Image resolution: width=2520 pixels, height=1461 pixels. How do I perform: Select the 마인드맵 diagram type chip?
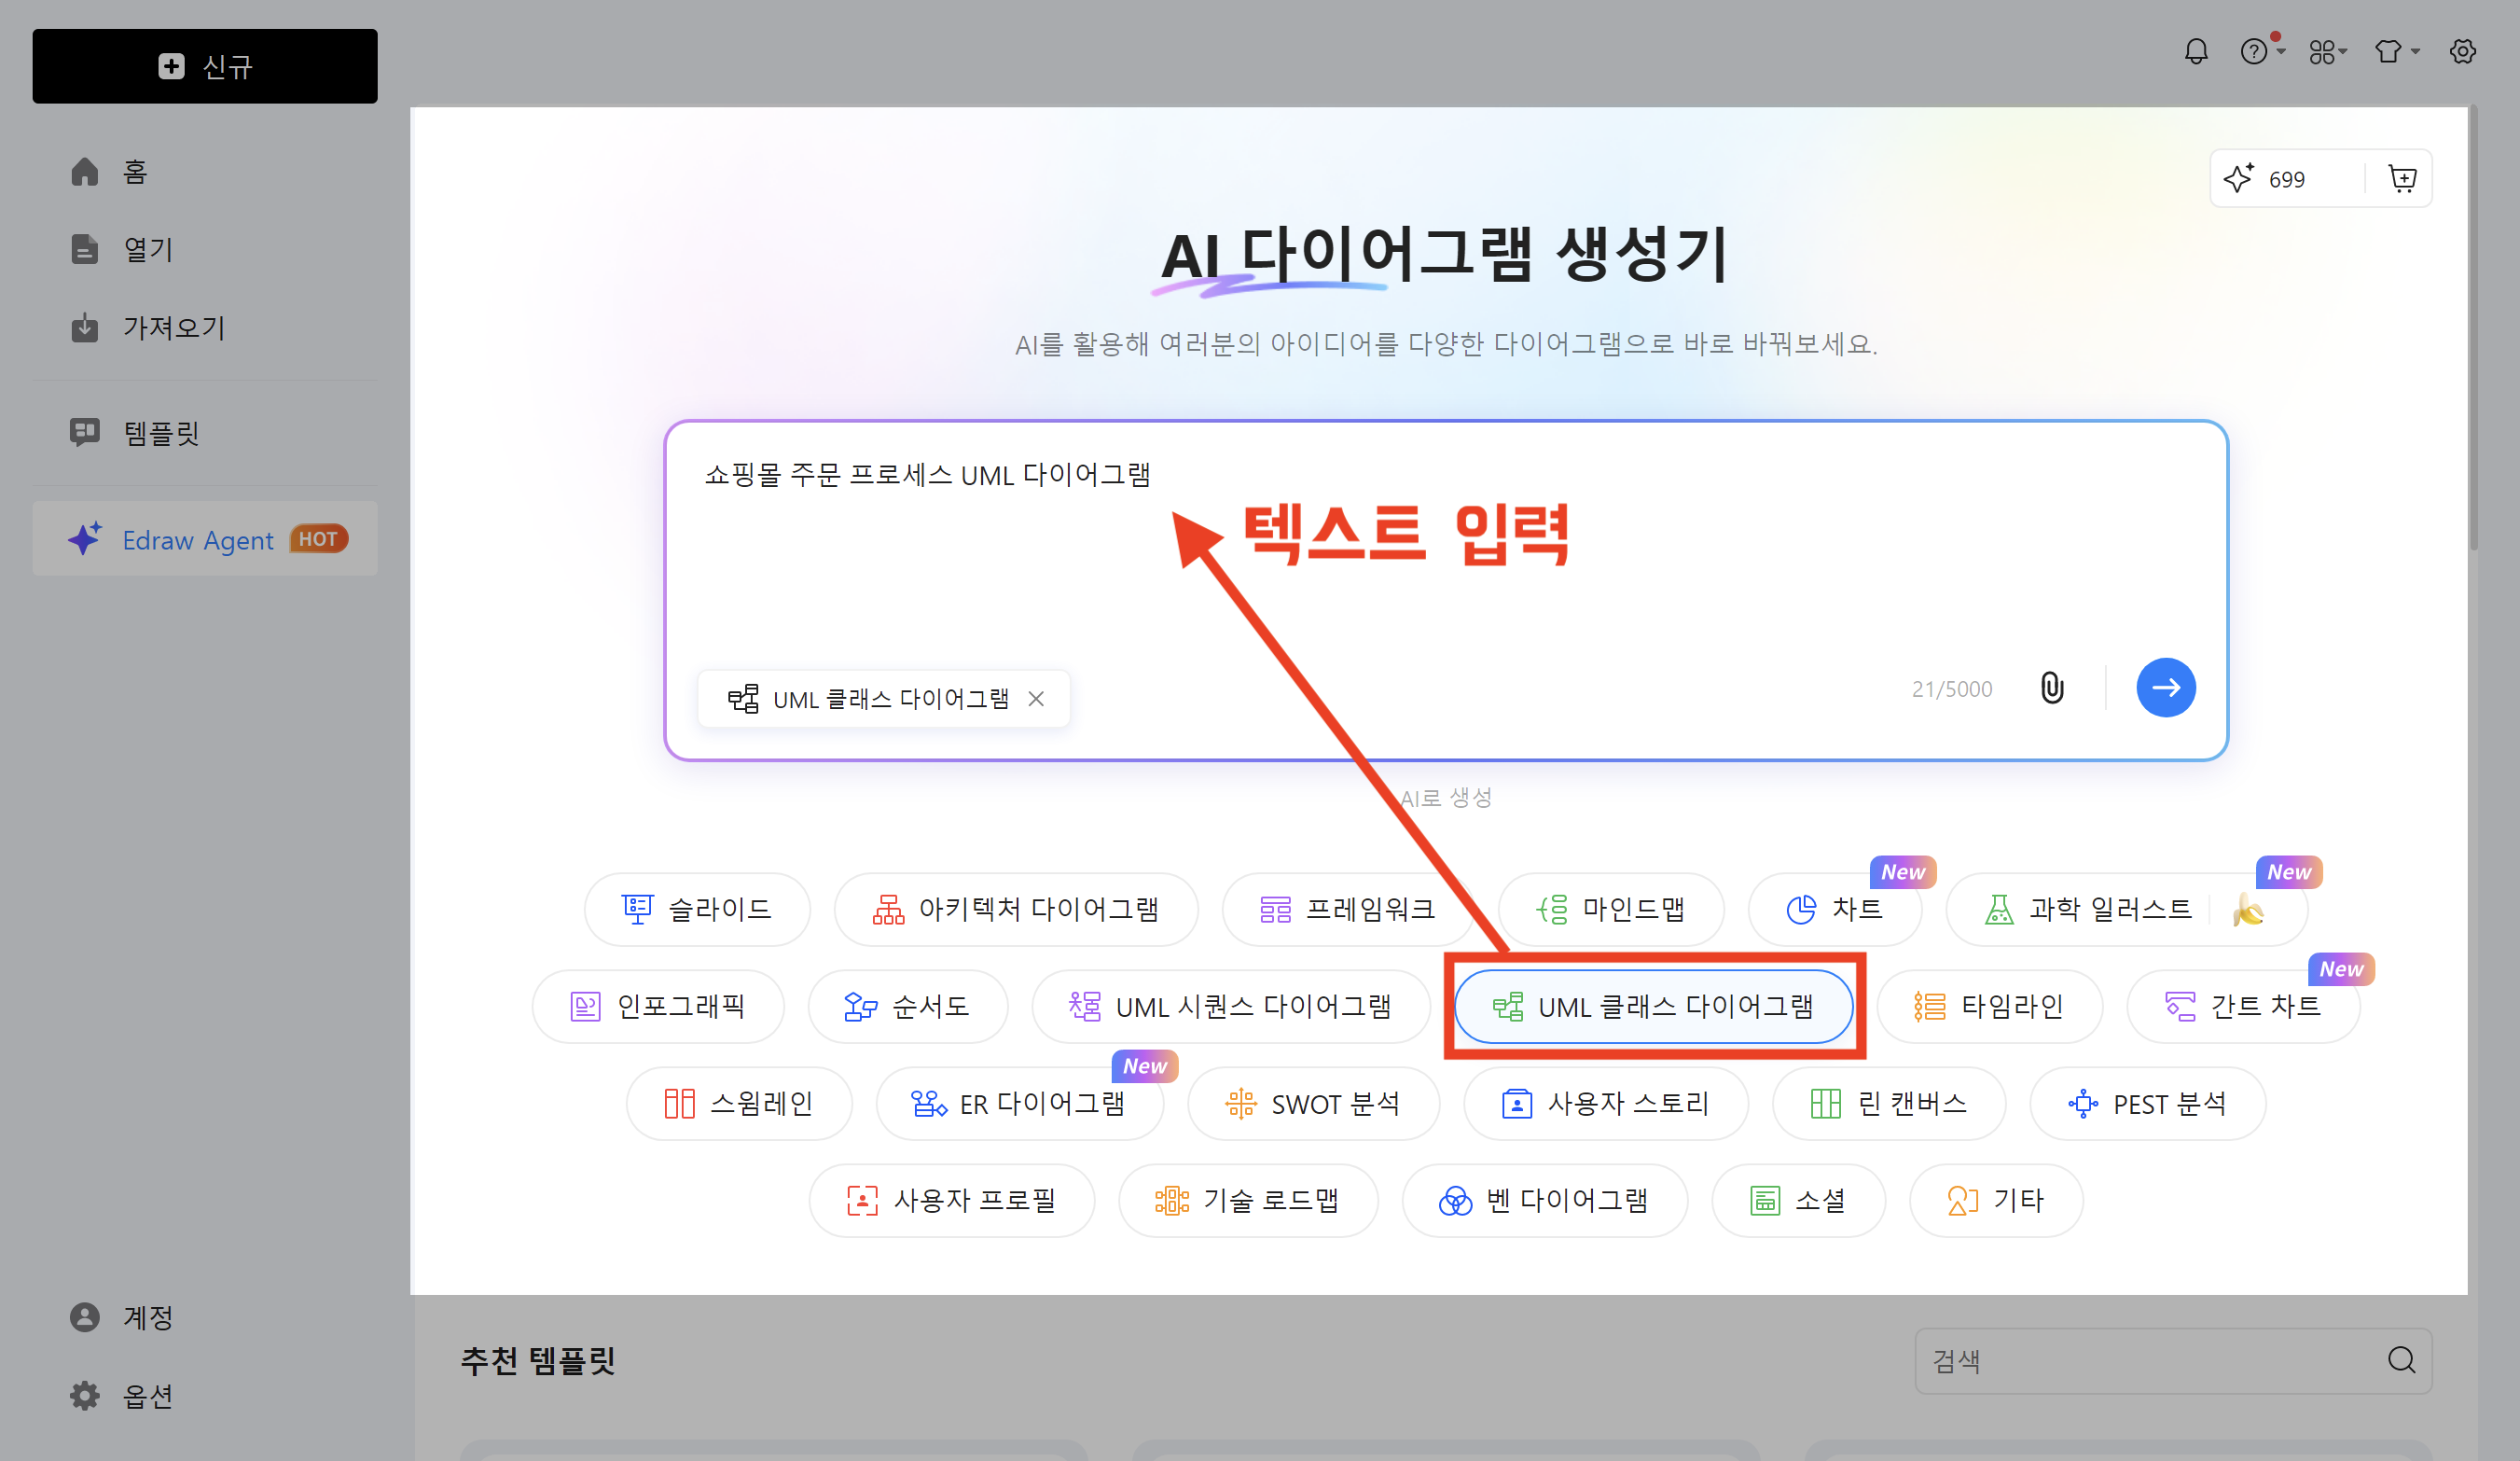[1610, 909]
